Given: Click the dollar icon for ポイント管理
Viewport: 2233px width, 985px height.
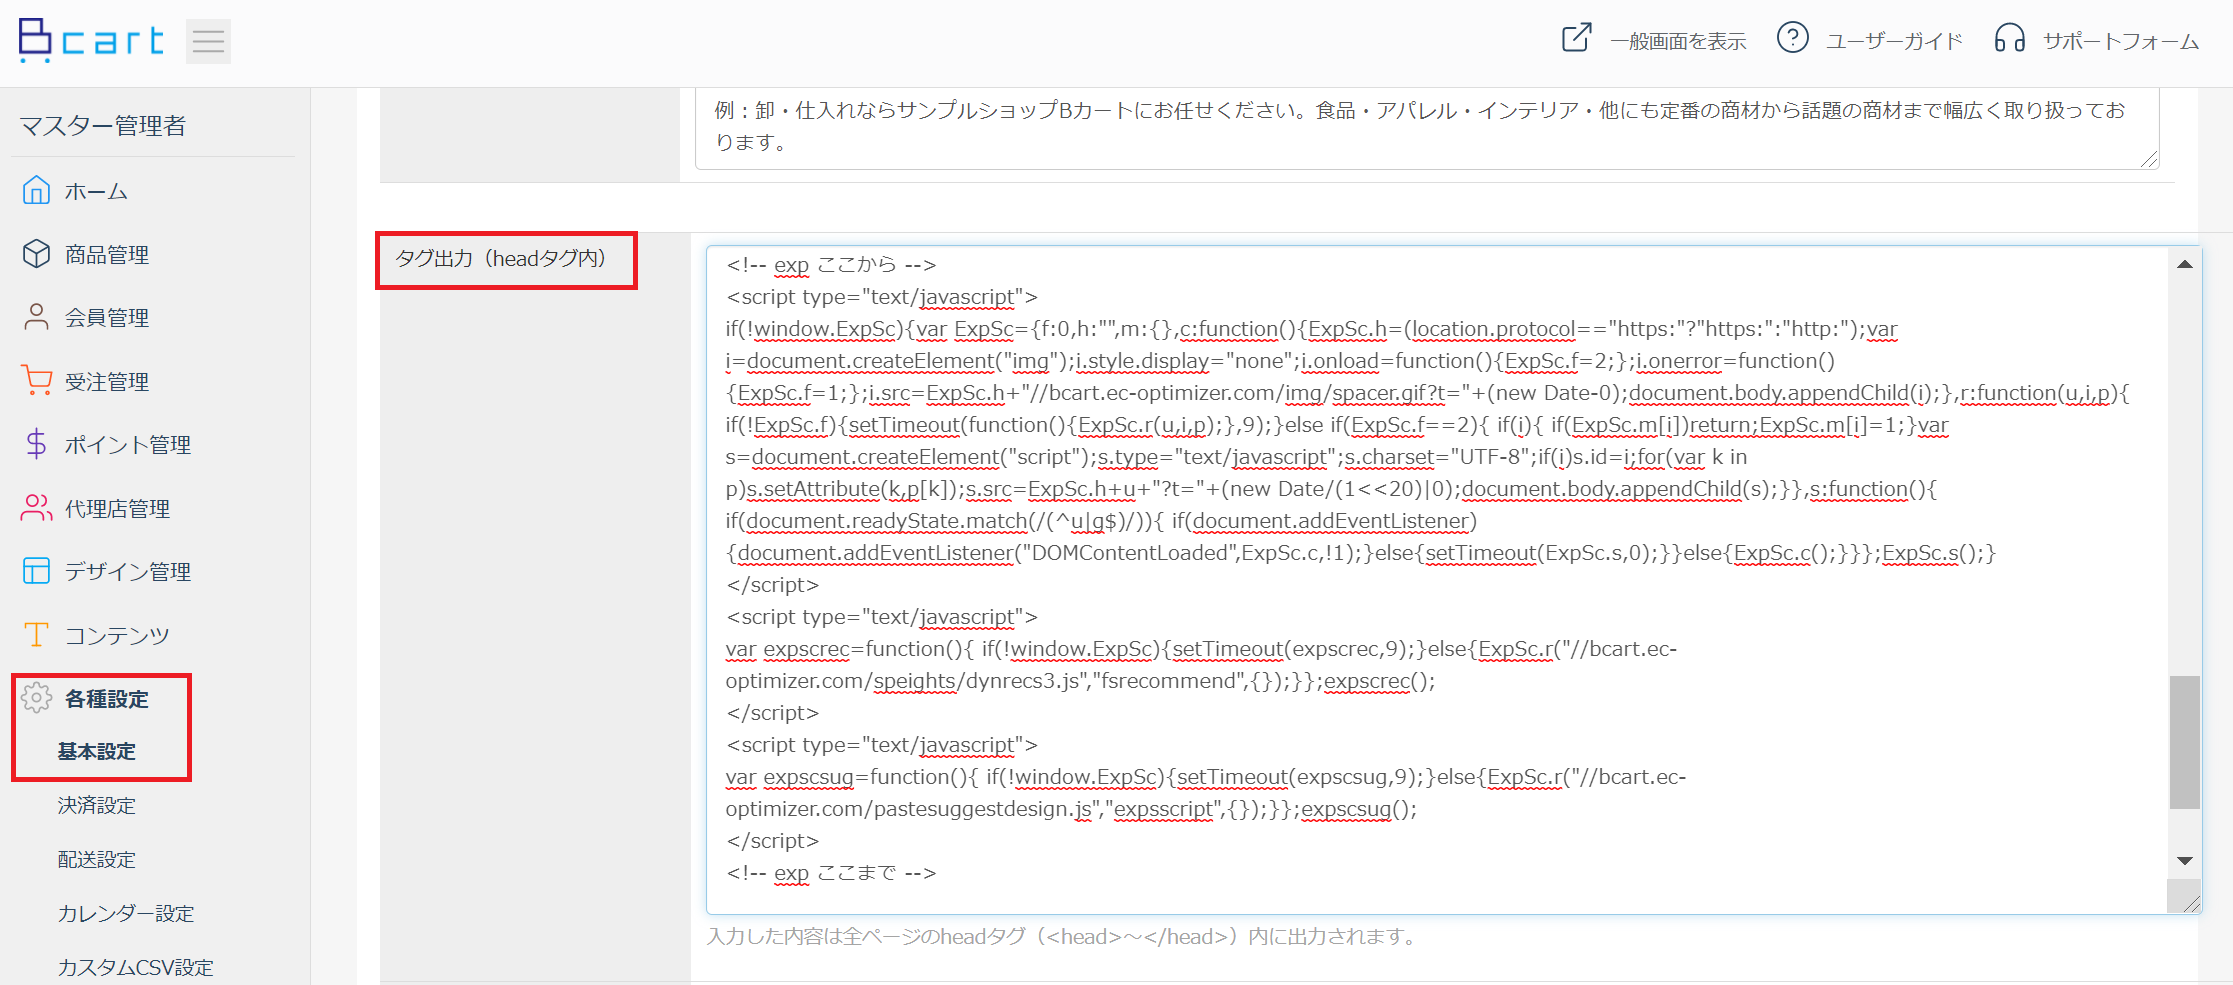Looking at the screenshot, I should 36,444.
